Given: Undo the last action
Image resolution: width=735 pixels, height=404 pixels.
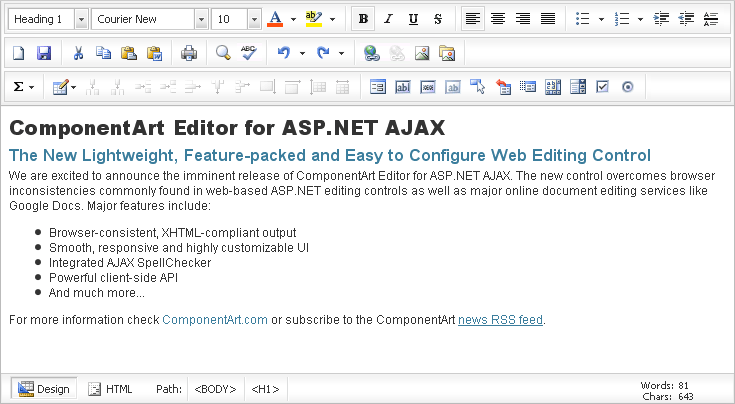Looking at the screenshot, I should 284,53.
